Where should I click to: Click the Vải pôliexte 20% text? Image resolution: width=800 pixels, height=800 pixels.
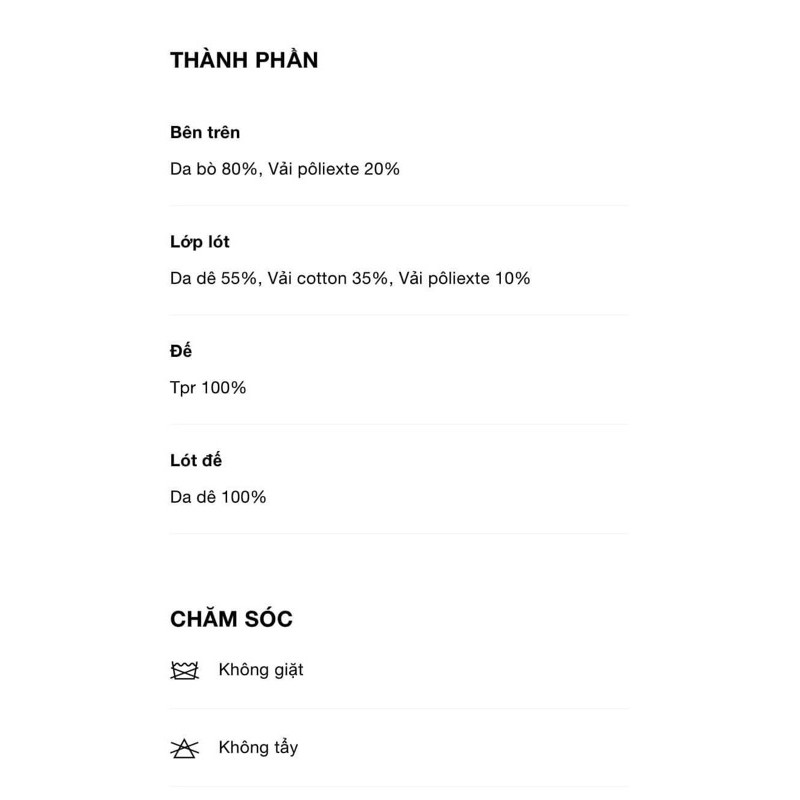pyautogui.click(x=334, y=169)
